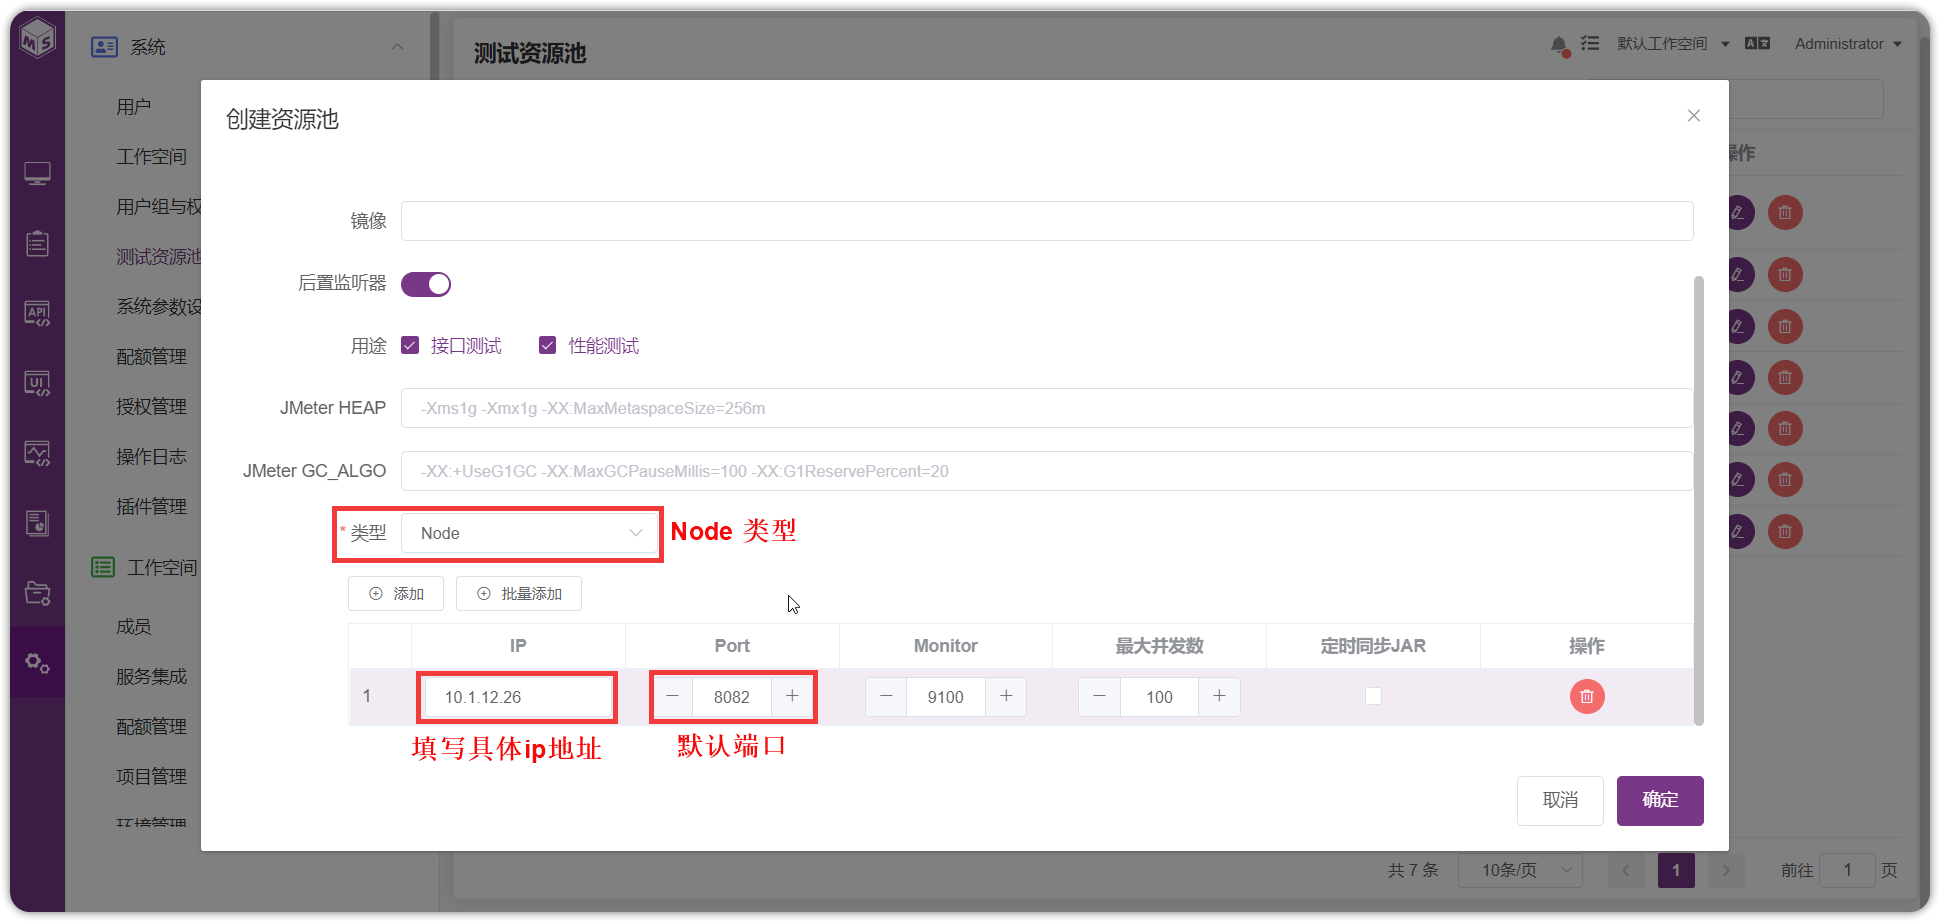Toggle the 后置监听器 switch
Screen dimensions: 1940x922
tap(426, 284)
